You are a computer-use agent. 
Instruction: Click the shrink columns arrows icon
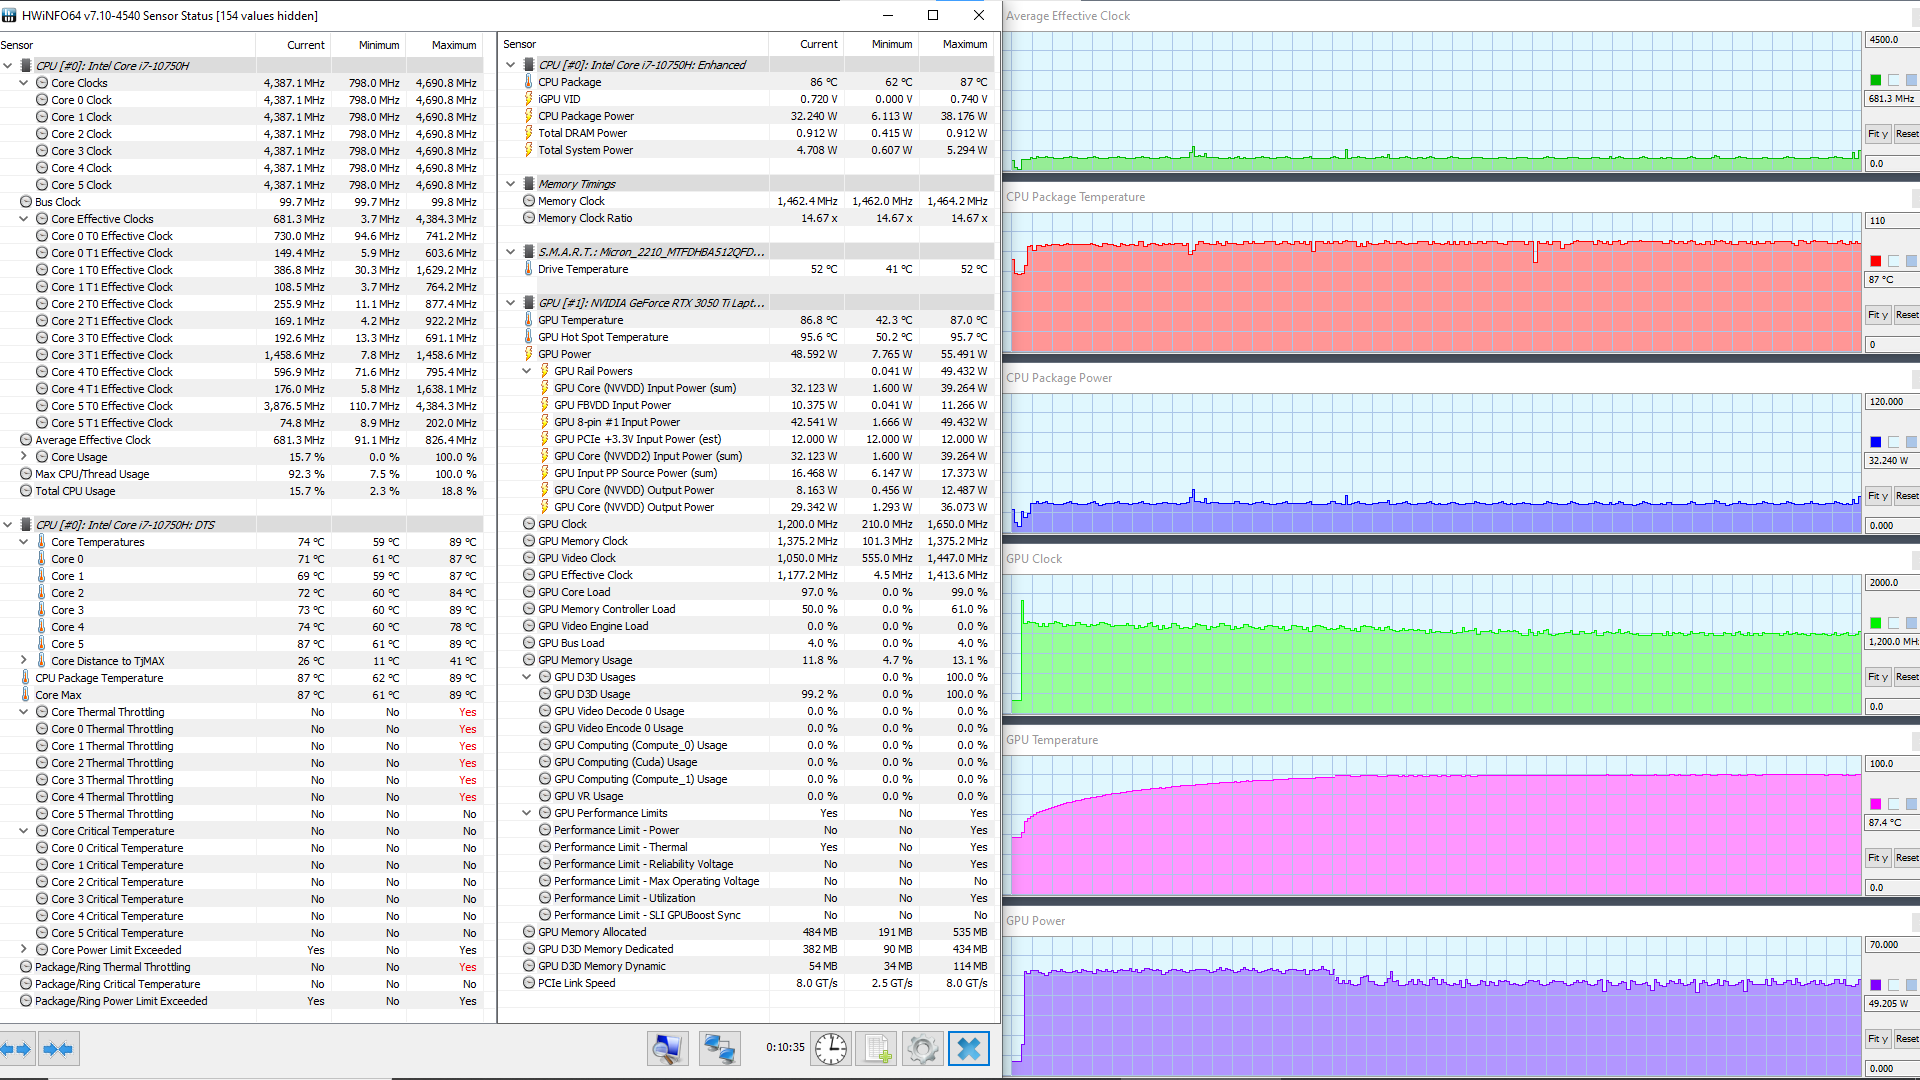(59, 1049)
